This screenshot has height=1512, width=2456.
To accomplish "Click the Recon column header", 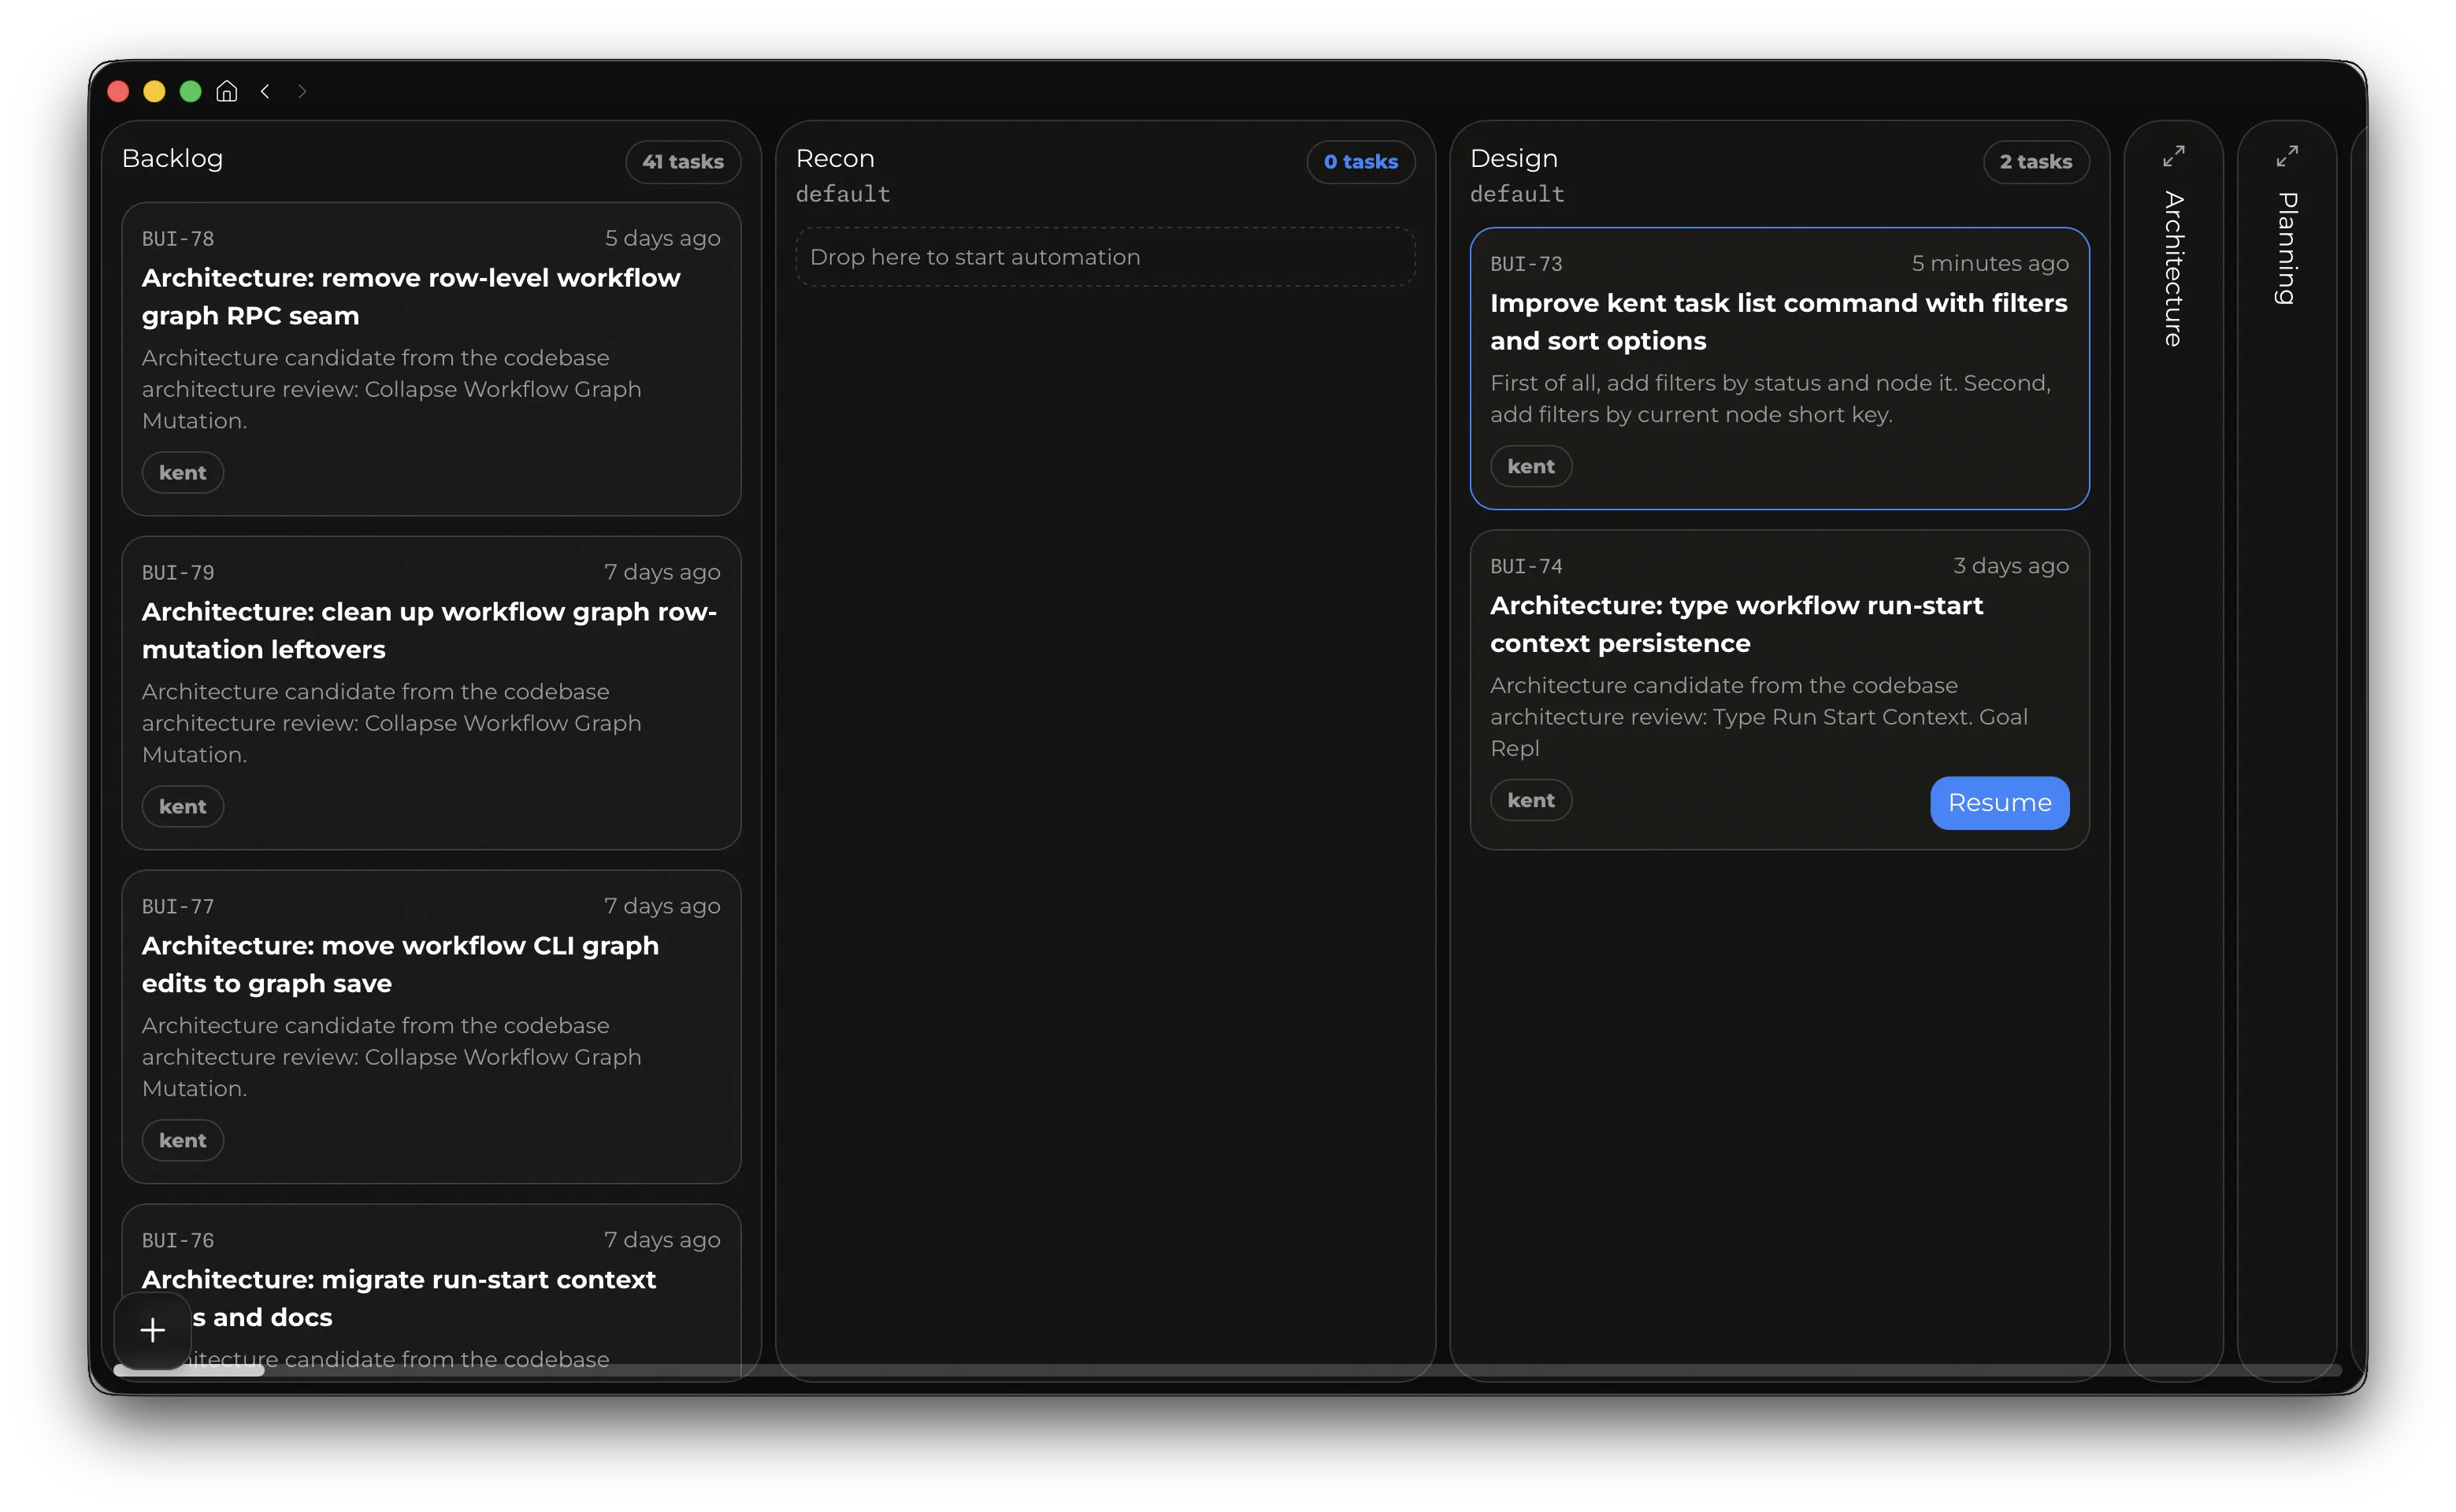I will tap(835, 159).
